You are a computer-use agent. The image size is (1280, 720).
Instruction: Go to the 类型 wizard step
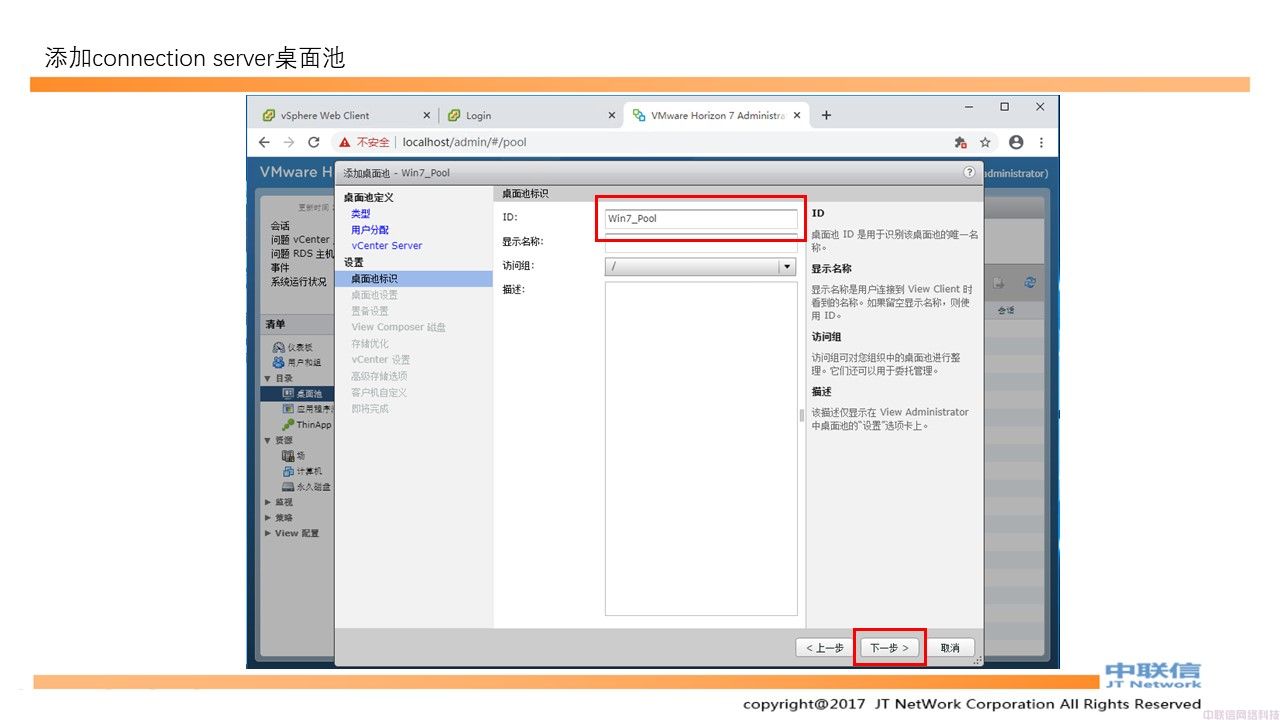tap(360, 214)
